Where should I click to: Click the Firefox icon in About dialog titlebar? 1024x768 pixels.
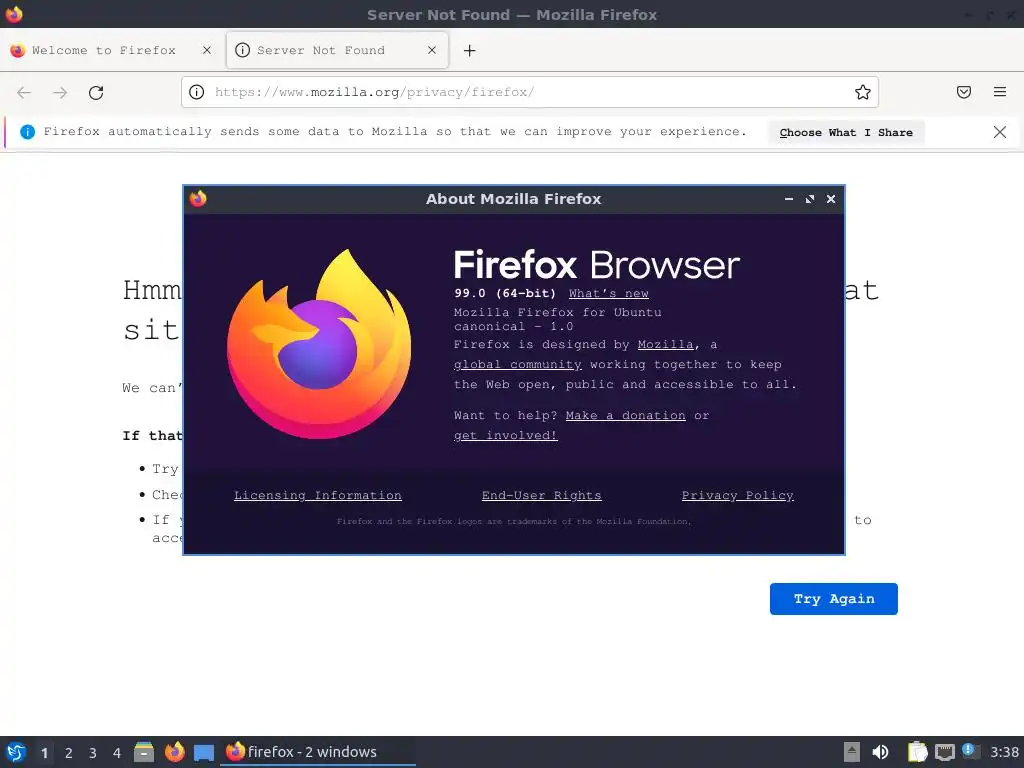coord(198,198)
